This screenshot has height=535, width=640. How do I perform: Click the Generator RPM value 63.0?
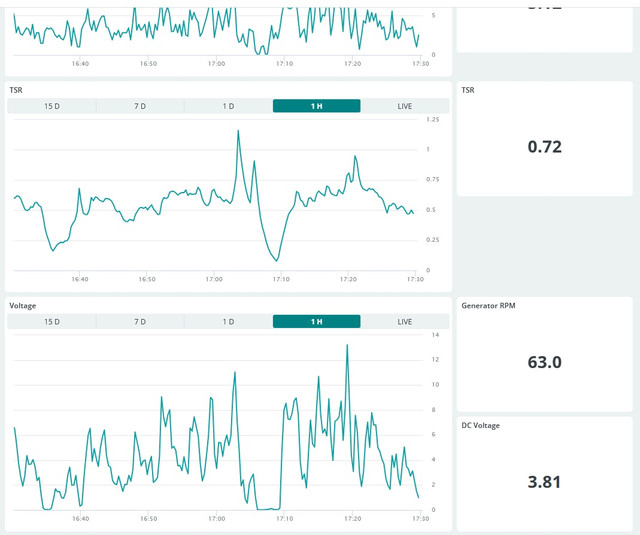pyautogui.click(x=544, y=362)
